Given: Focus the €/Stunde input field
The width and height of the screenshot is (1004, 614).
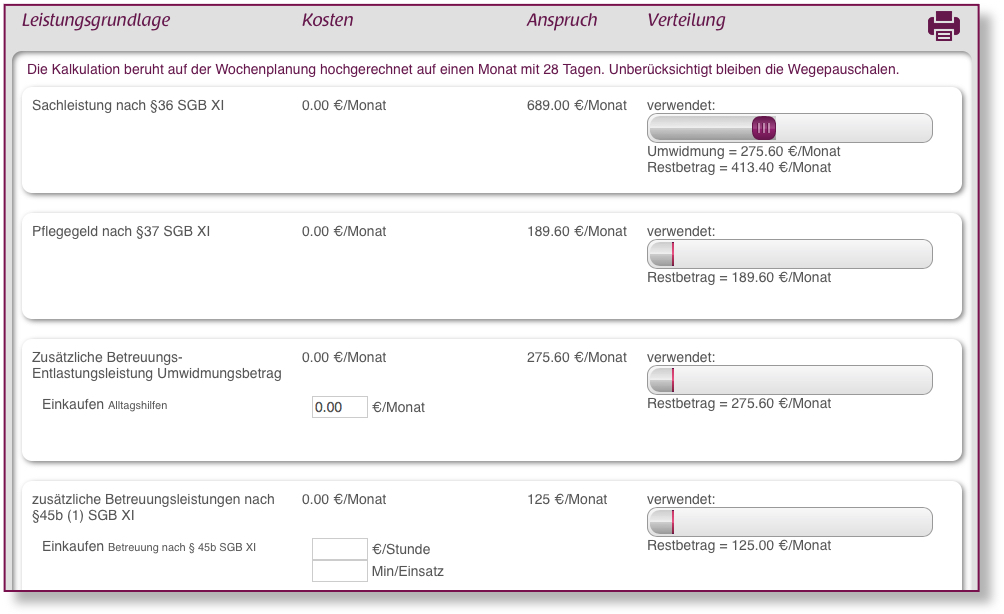Looking at the screenshot, I should 339,549.
